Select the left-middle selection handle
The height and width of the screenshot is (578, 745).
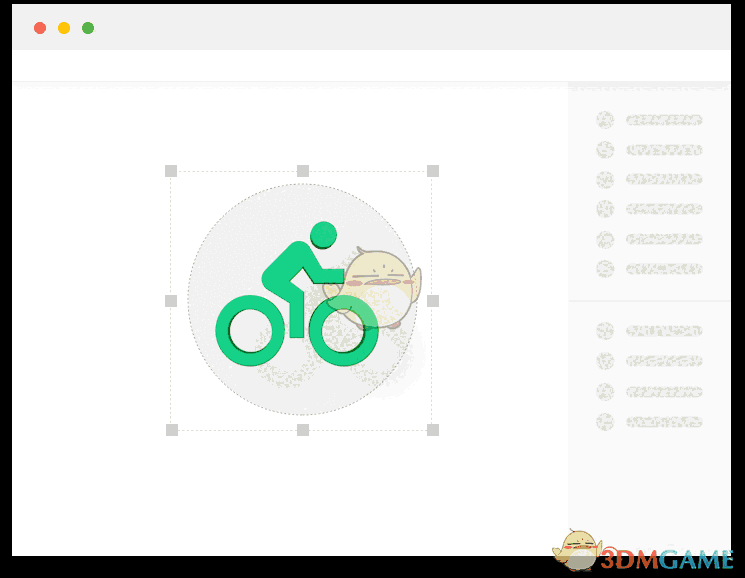(x=171, y=301)
